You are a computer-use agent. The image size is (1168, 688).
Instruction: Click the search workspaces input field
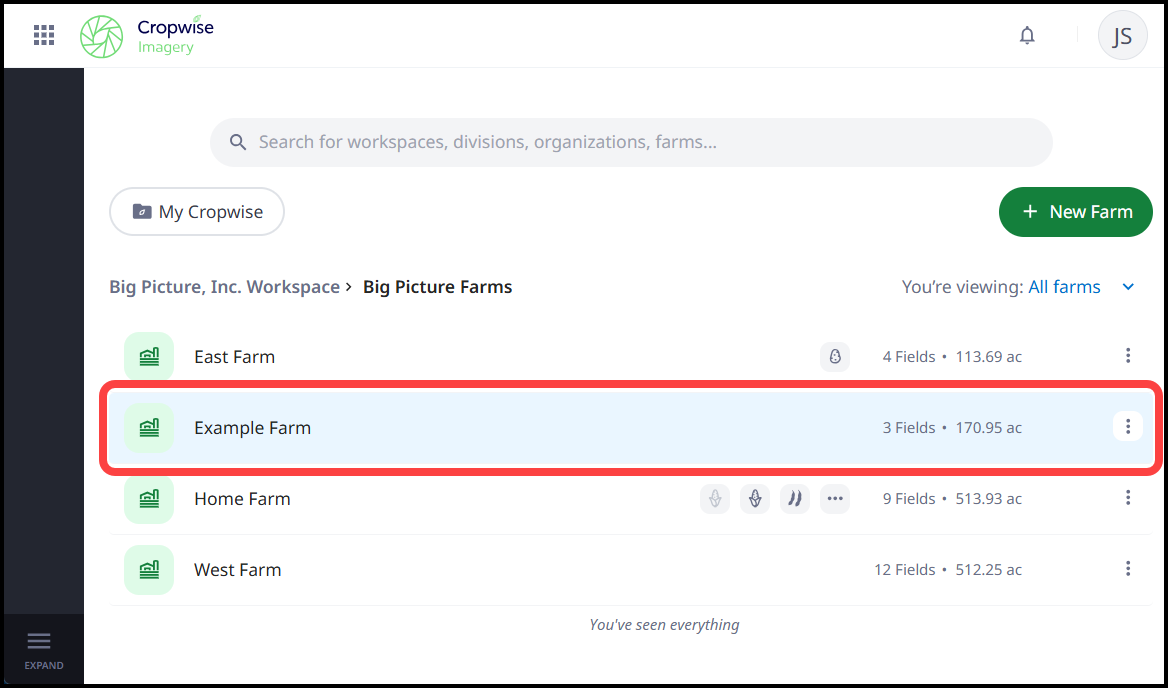pyautogui.click(x=630, y=142)
